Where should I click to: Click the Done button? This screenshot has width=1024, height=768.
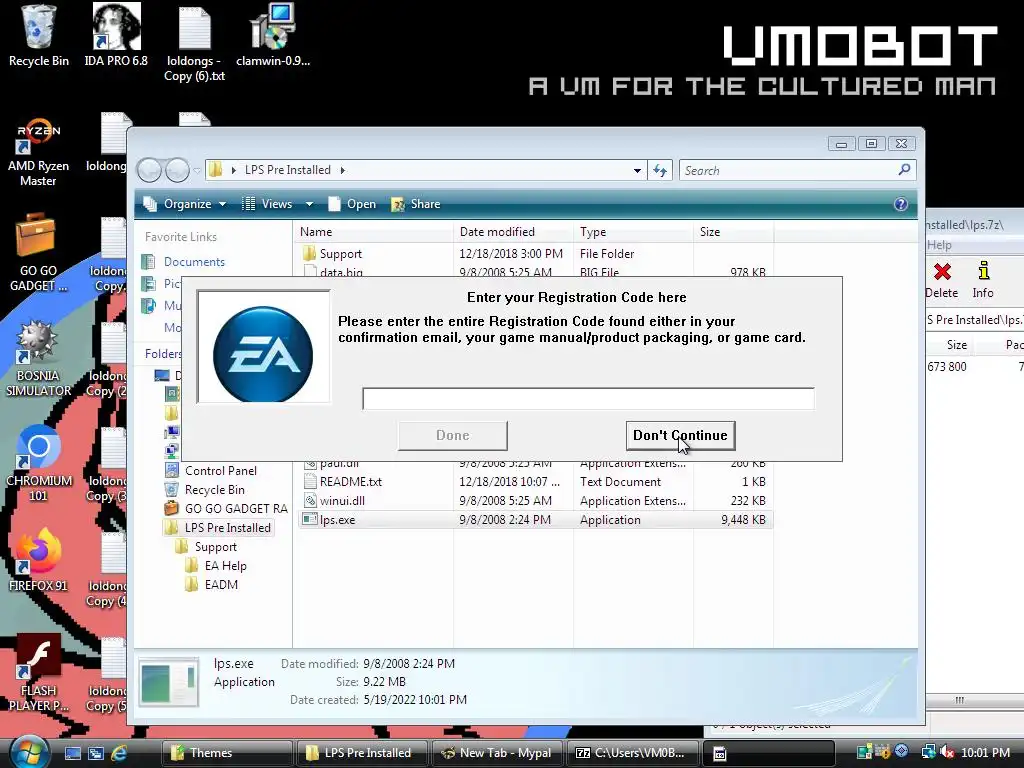pyautogui.click(x=453, y=436)
